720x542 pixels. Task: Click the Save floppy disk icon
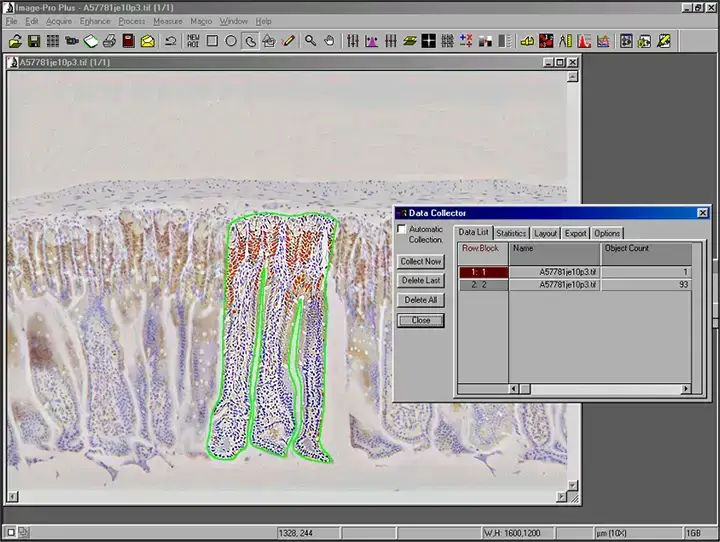[34, 41]
